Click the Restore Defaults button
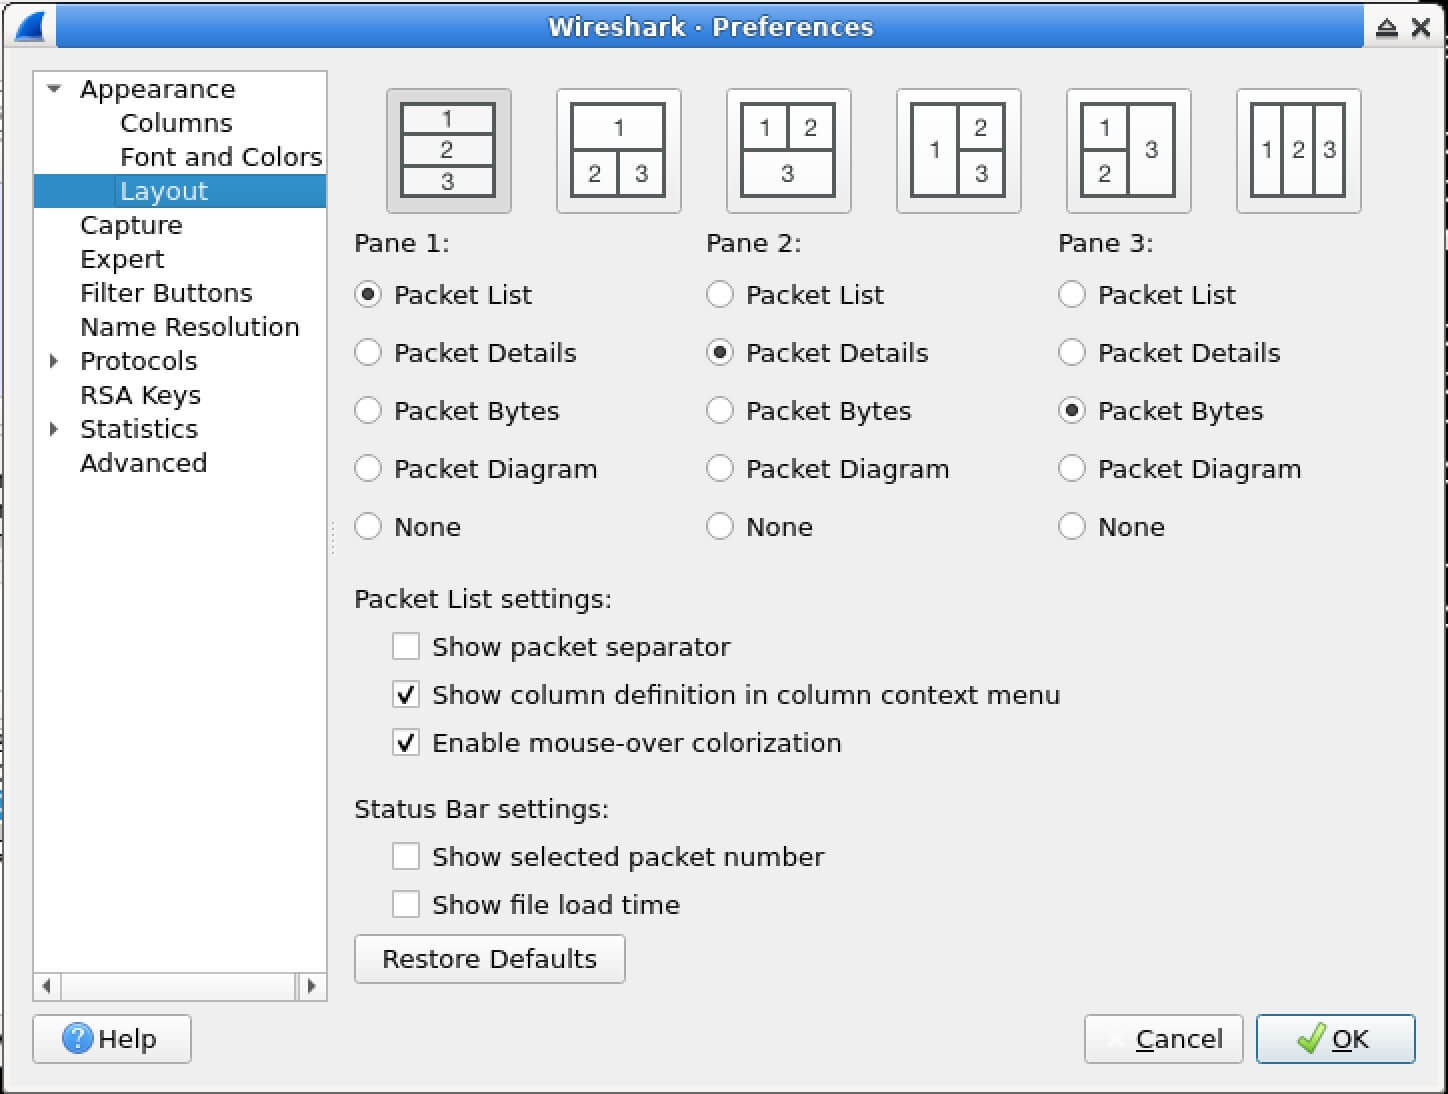Viewport: 1448px width, 1094px height. [490, 959]
